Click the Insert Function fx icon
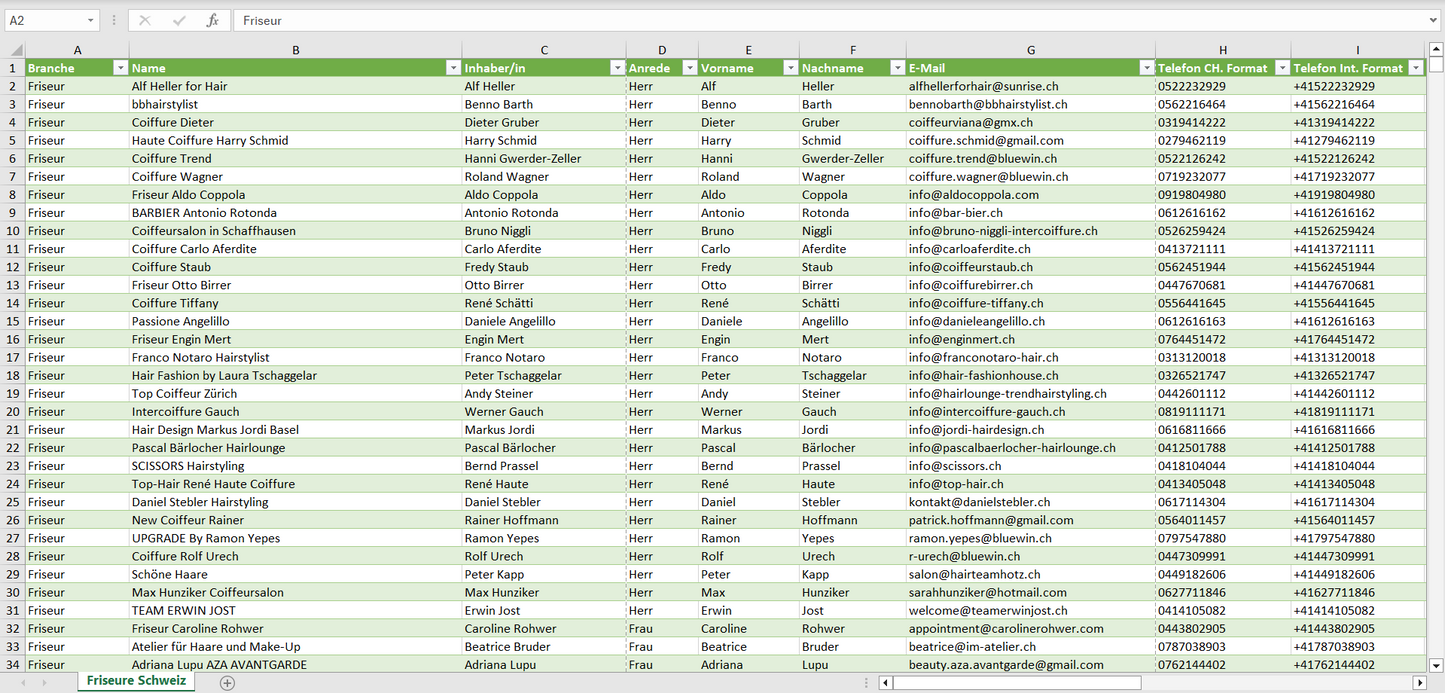This screenshot has width=1445, height=693. click(212, 20)
